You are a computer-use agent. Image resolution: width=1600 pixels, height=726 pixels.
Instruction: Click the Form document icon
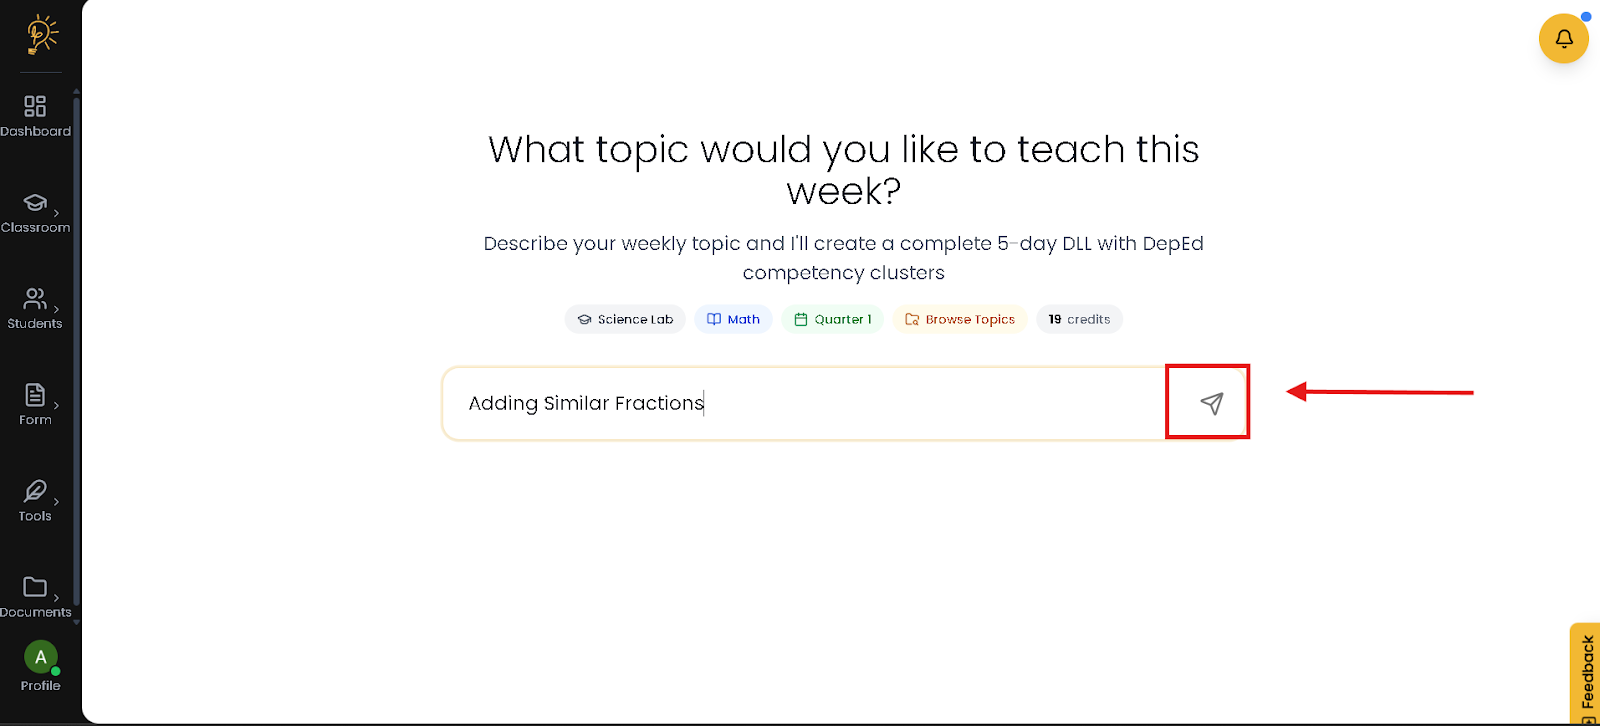[x=35, y=395]
